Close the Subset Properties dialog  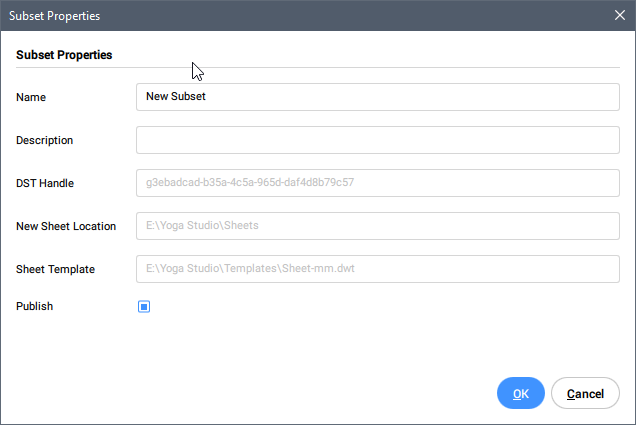pyautogui.click(x=619, y=15)
